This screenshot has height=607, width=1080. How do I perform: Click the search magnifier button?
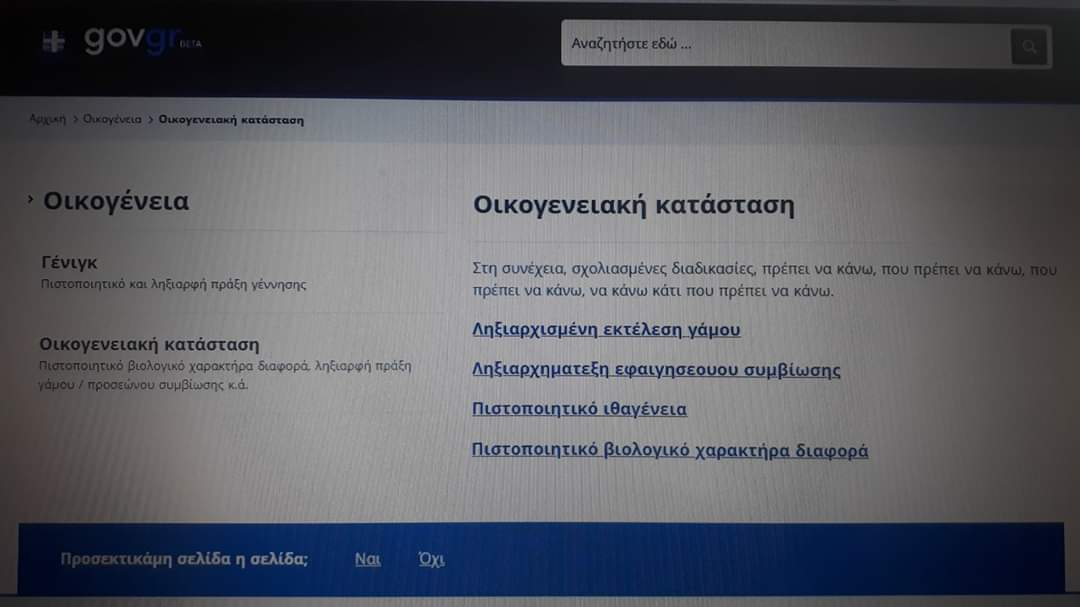pyautogui.click(x=1029, y=46)
